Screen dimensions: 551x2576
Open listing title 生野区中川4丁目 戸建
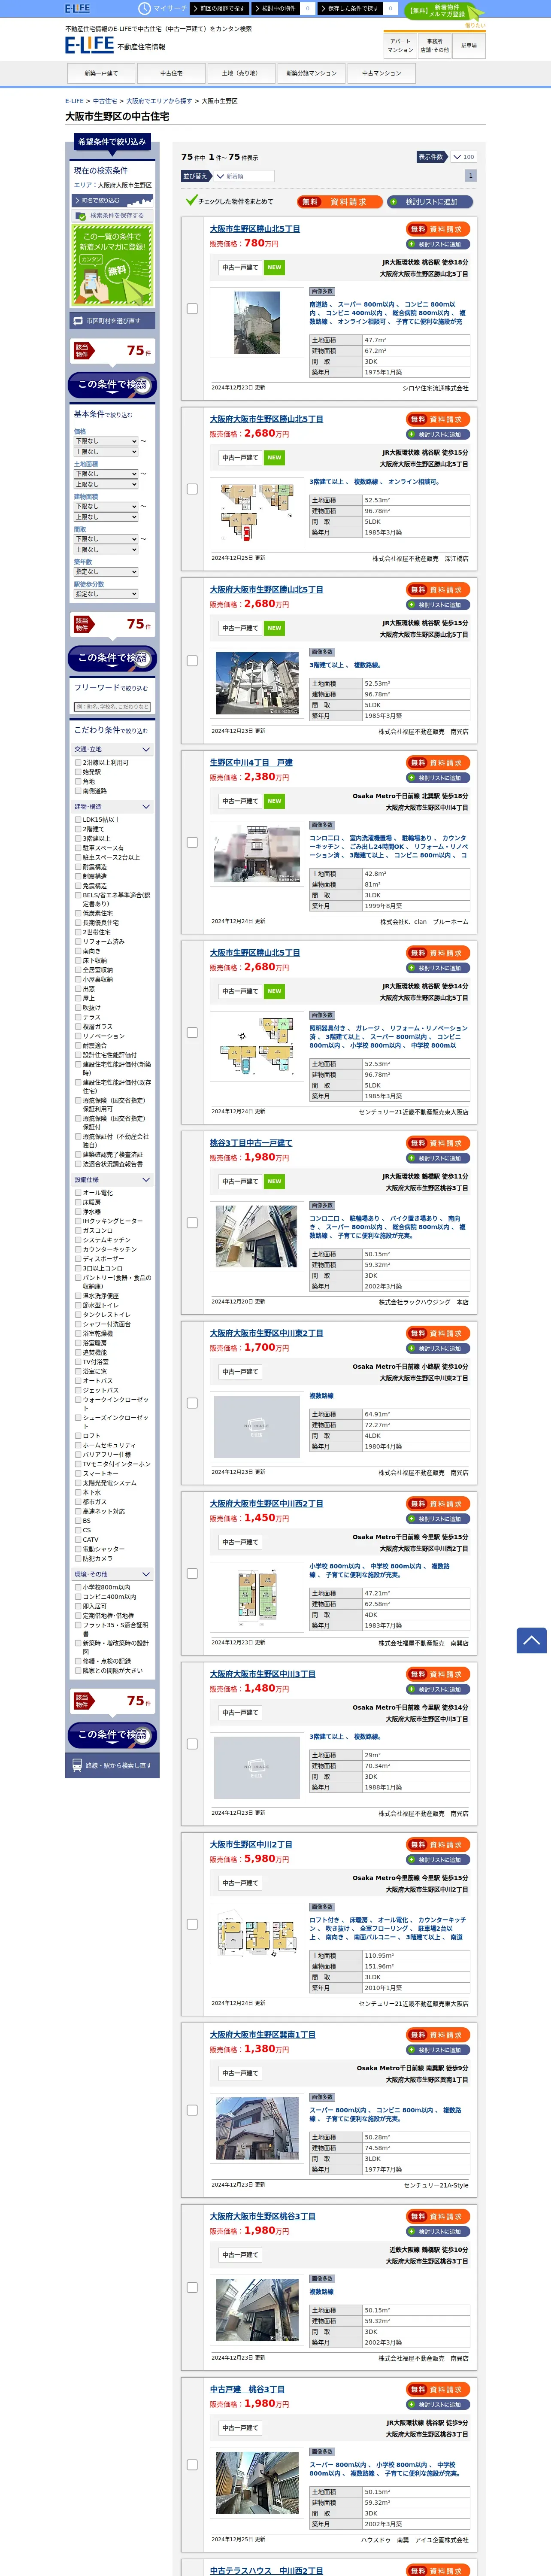click(251, 762)
